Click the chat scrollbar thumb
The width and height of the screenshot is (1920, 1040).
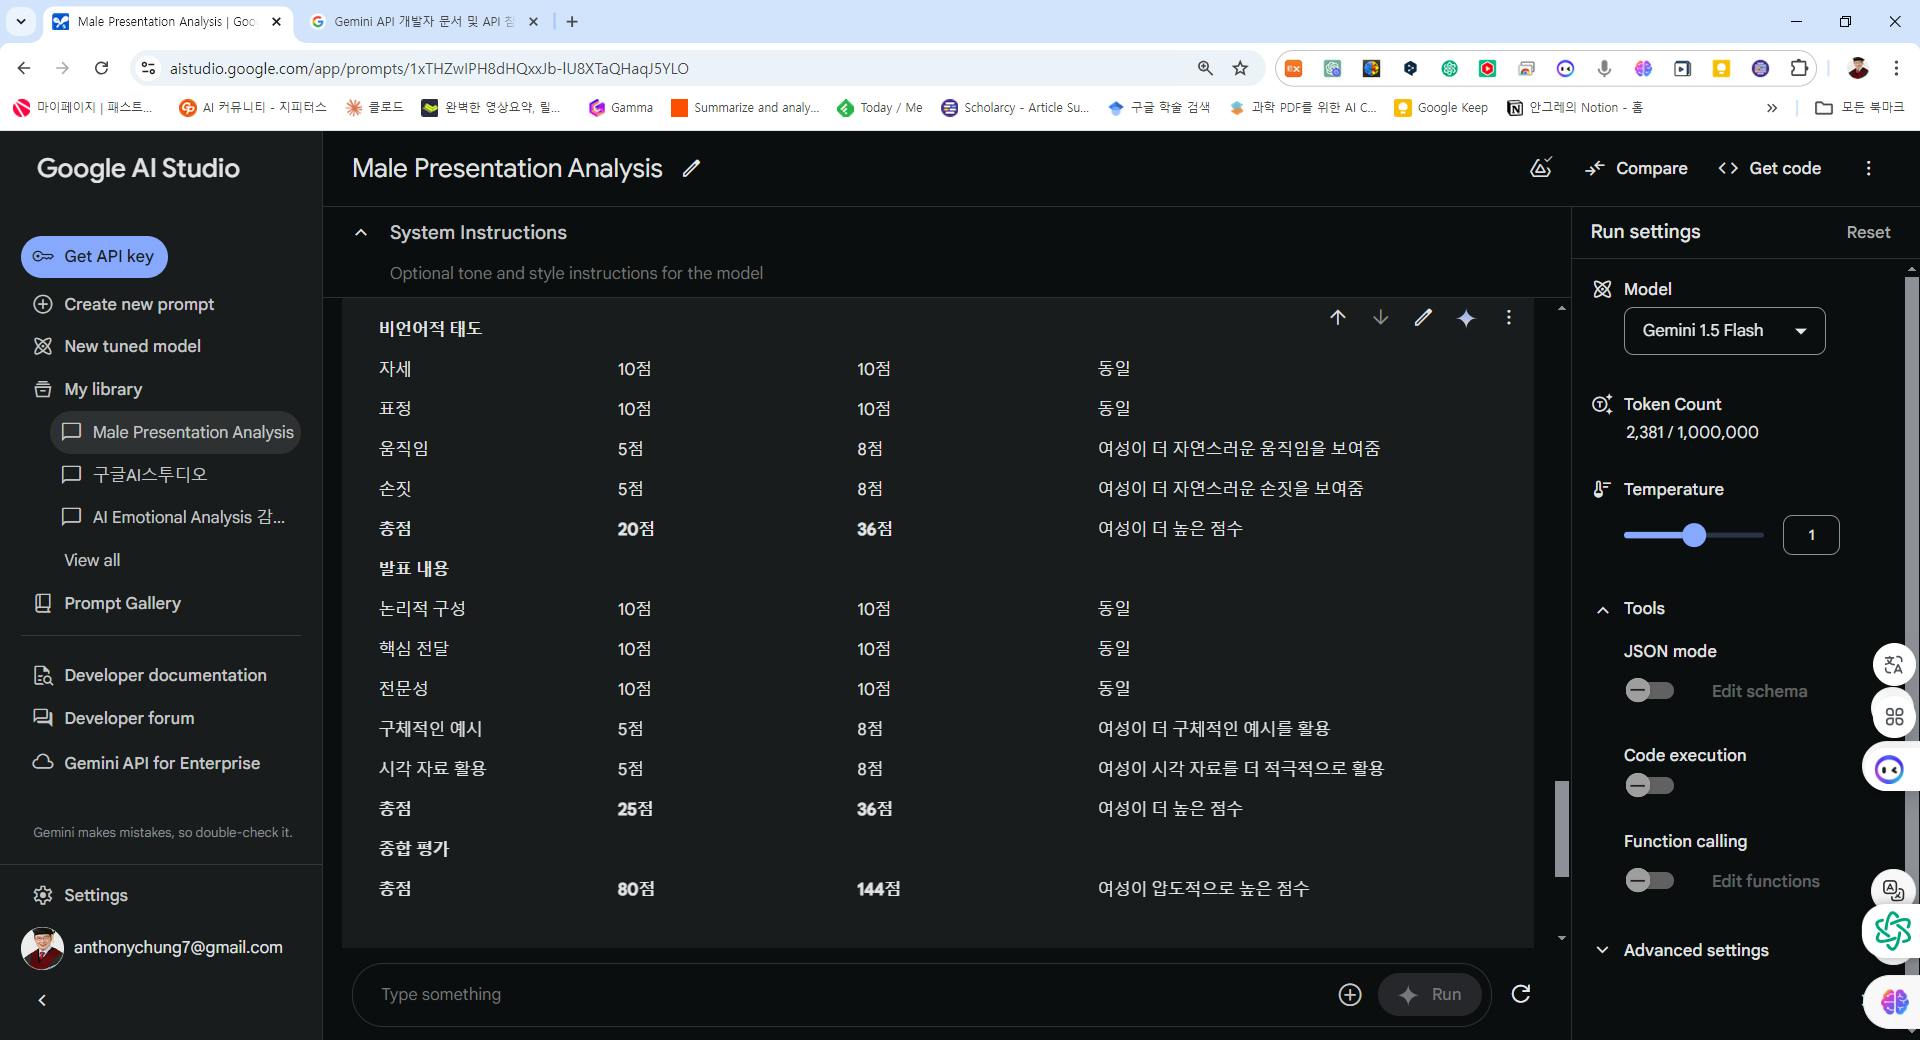click(1561, 829)
